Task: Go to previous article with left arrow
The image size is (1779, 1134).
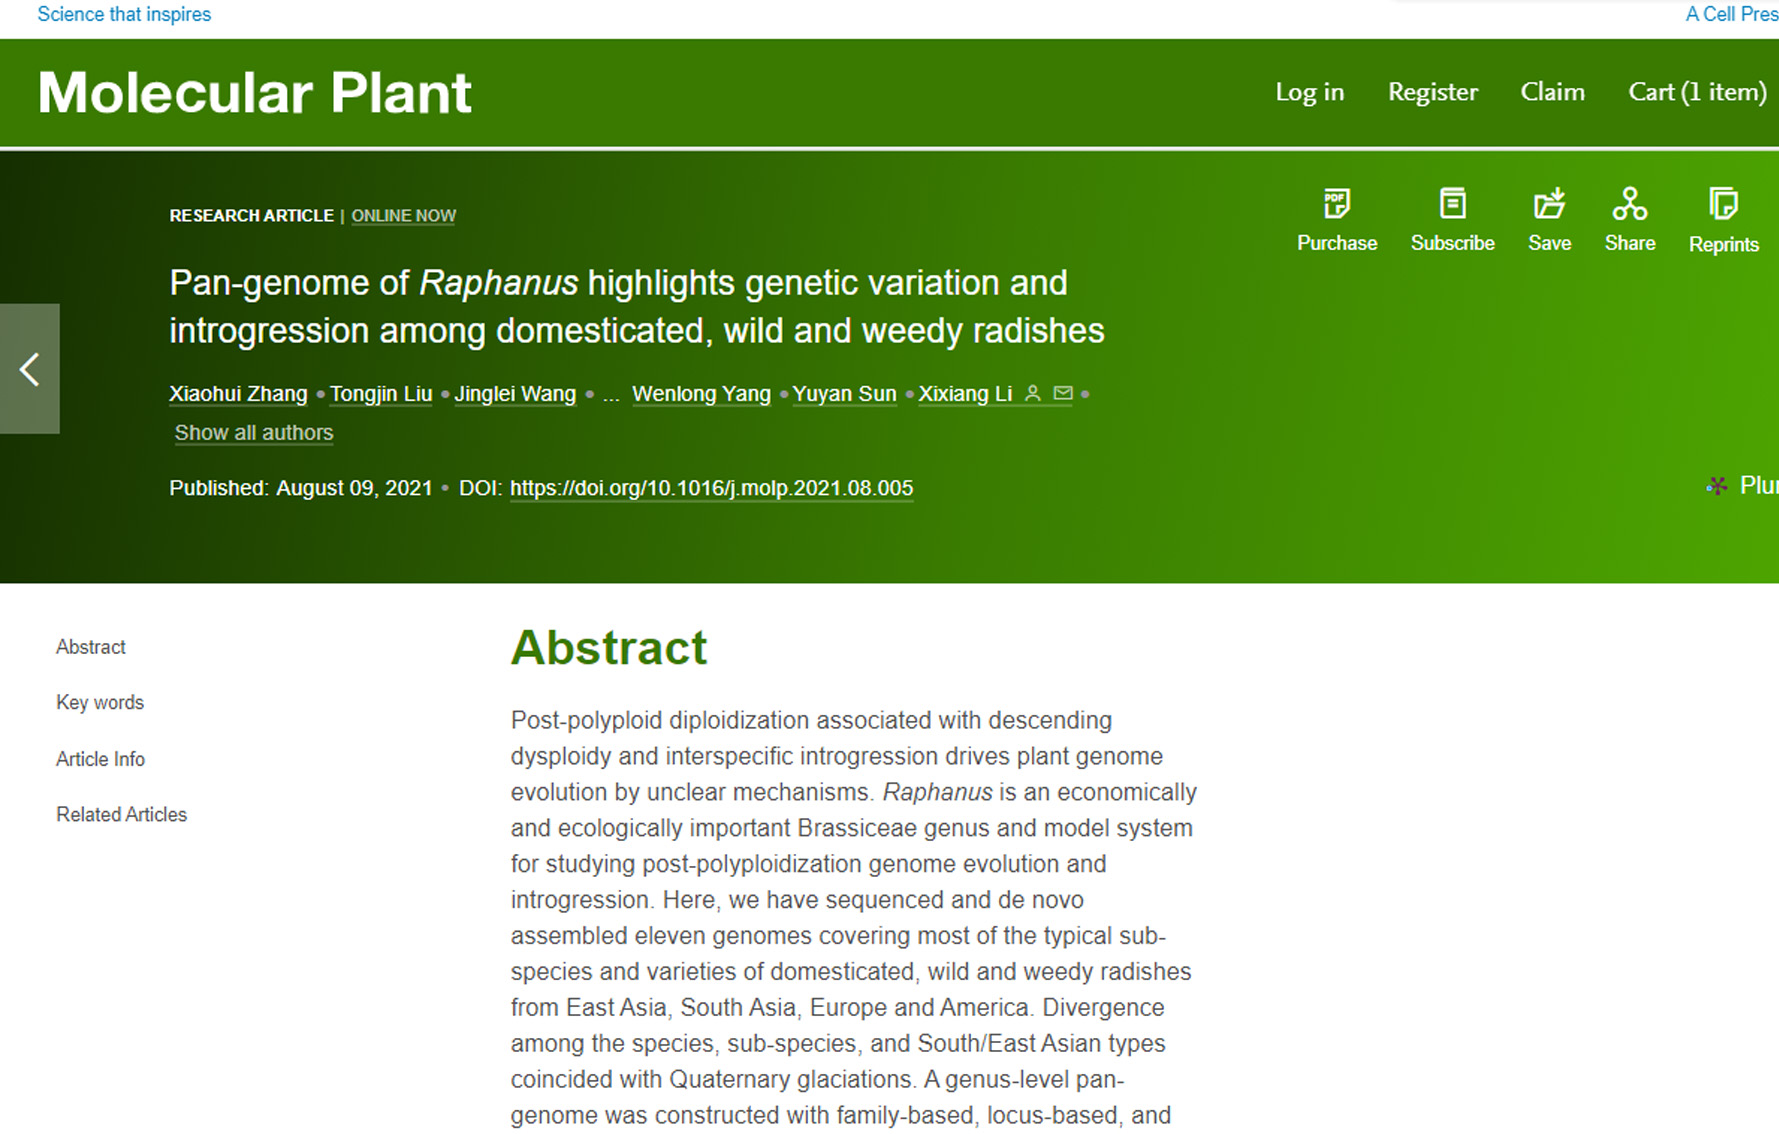Action: (30, 369)
